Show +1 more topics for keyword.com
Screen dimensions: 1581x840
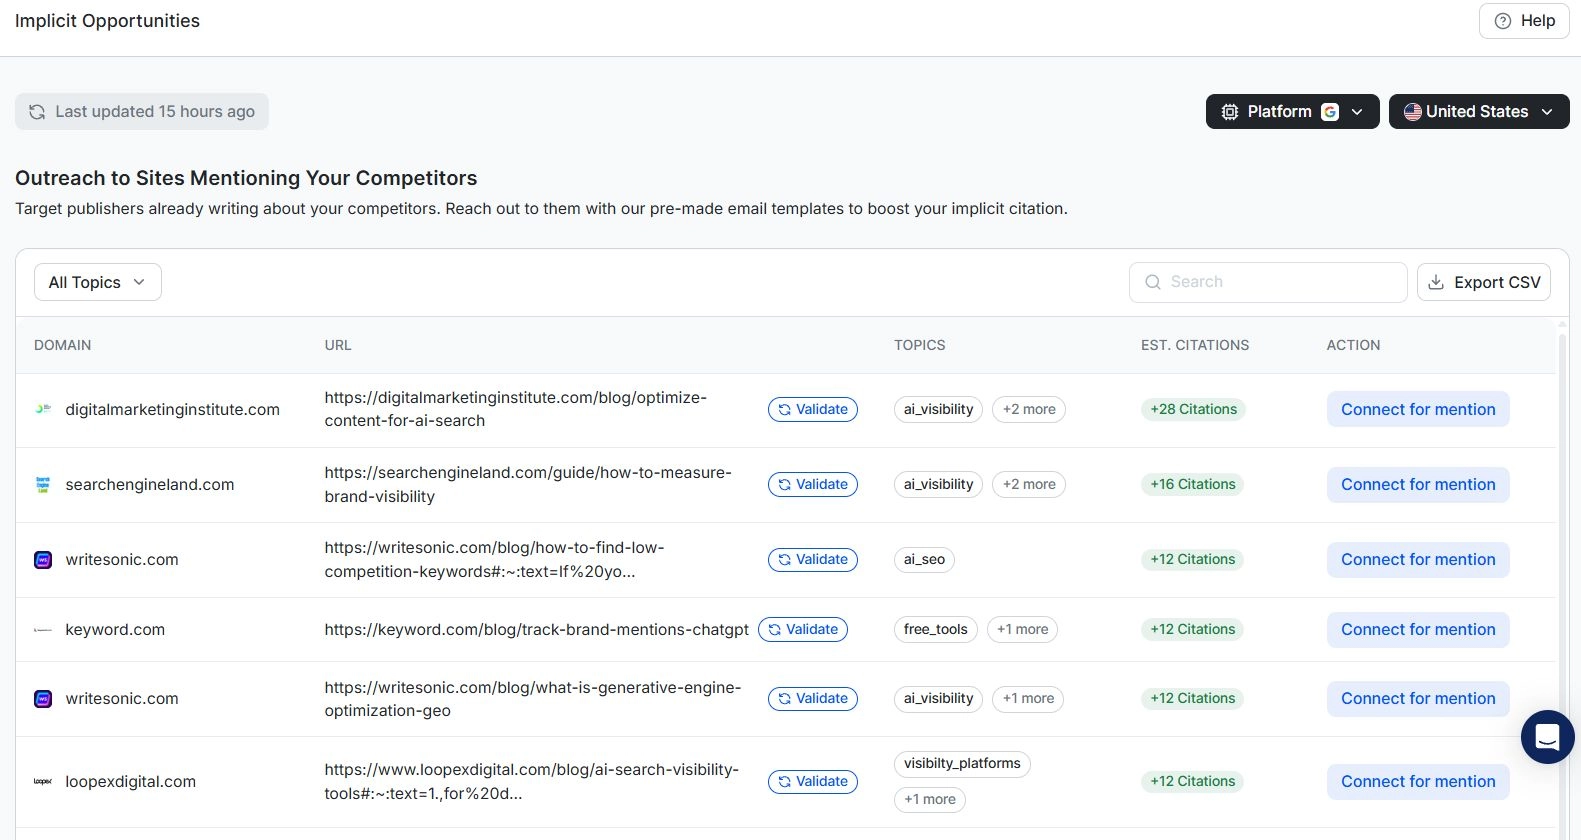pos(1022,630)
